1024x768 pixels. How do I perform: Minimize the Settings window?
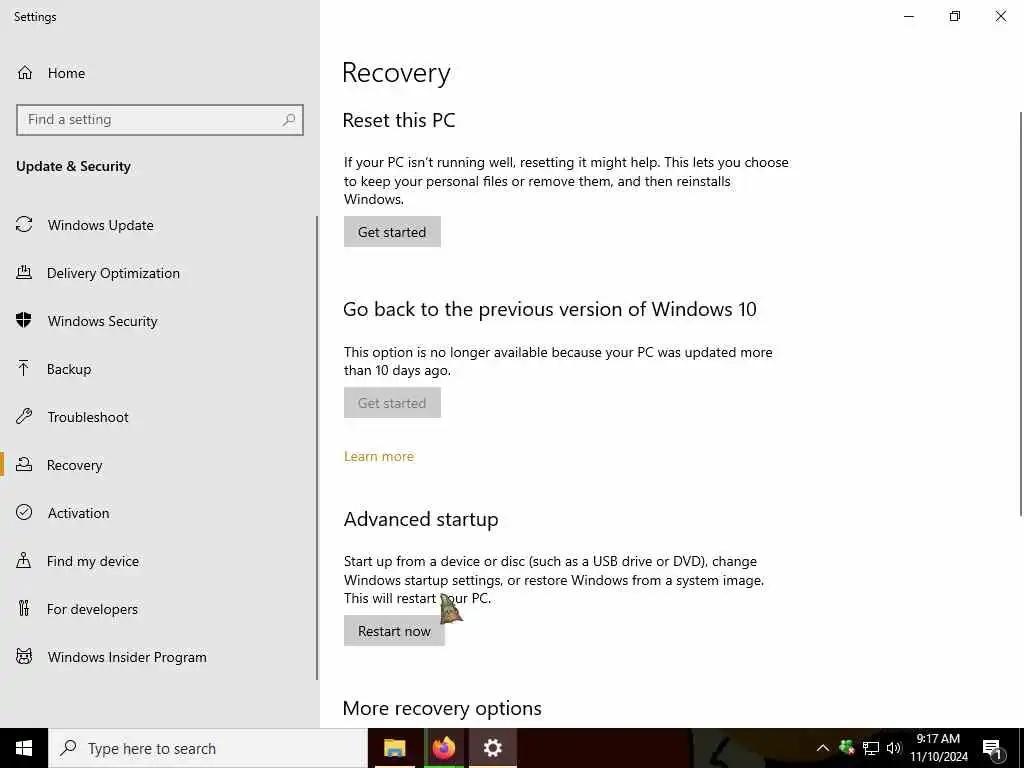[908, 16]
